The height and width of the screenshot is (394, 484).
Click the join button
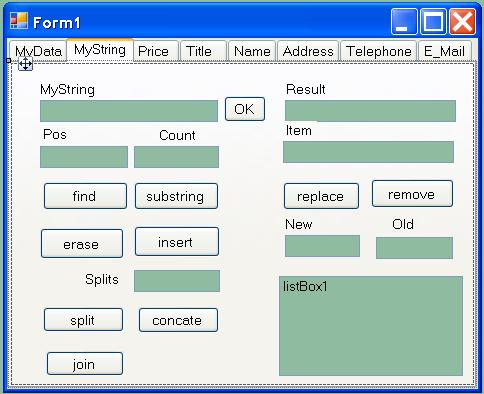[85, 364]
